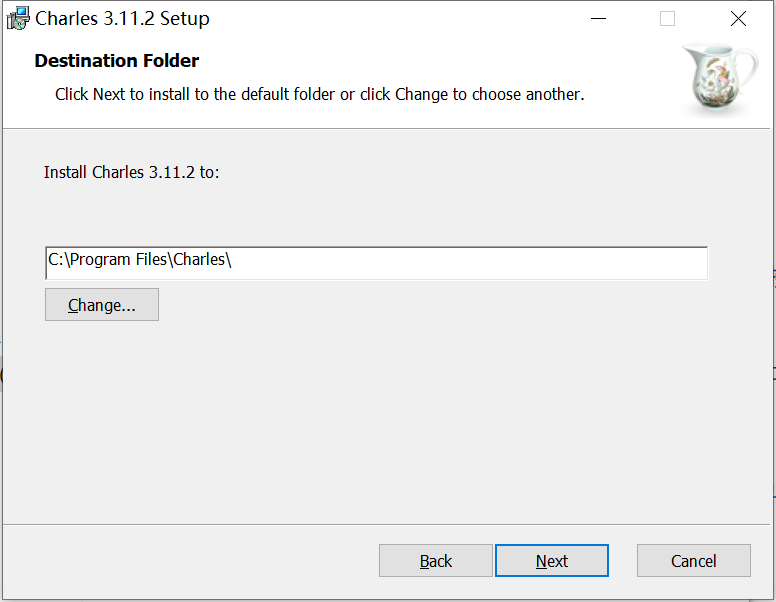Click empty title bar space left of minimize
The height and width of the screenshot is (602, 776).
[400, 18]
